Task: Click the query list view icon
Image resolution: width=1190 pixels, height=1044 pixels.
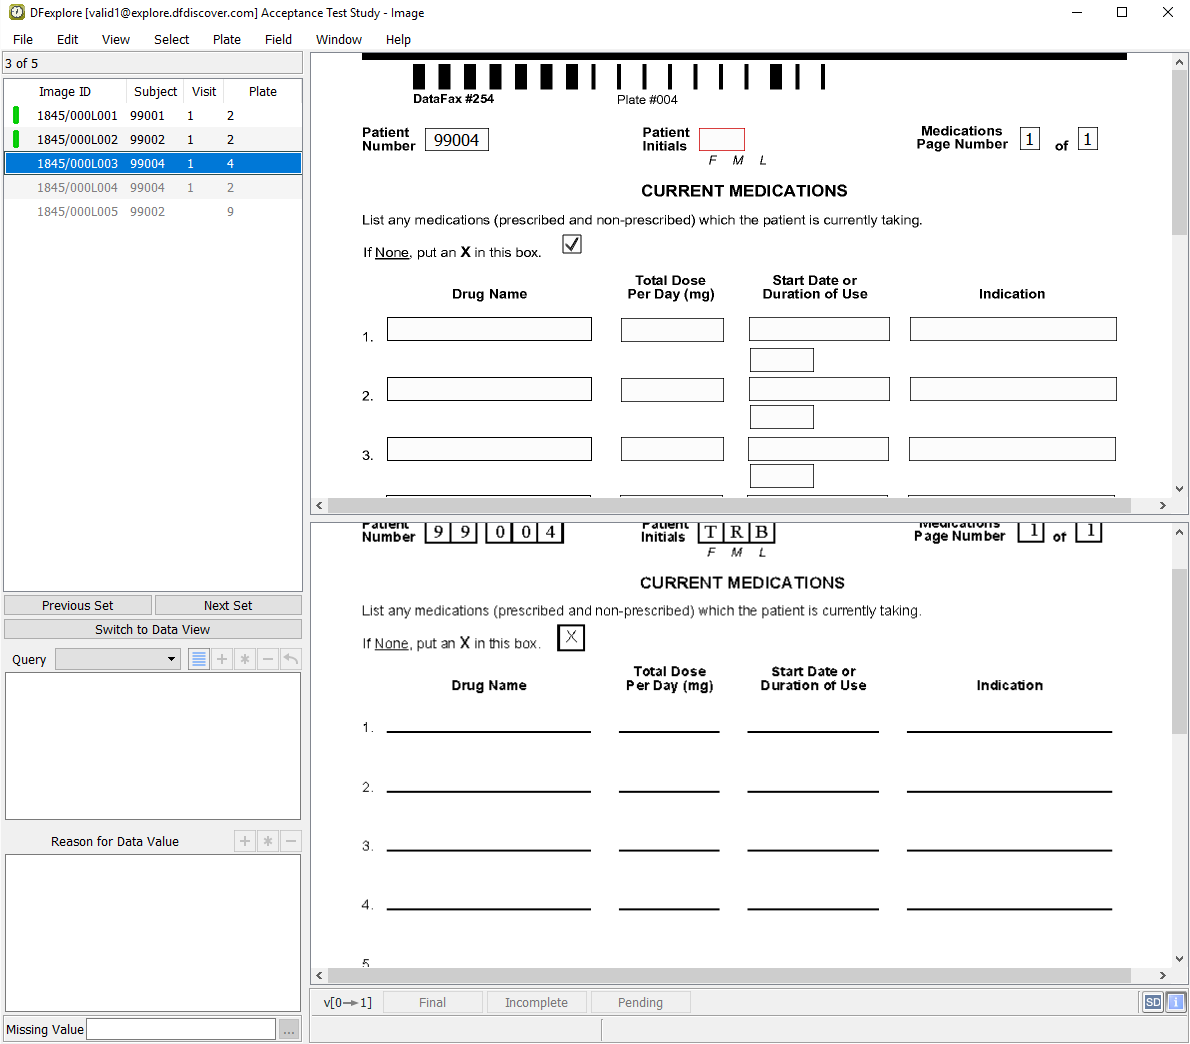Action: click(199, 659)
